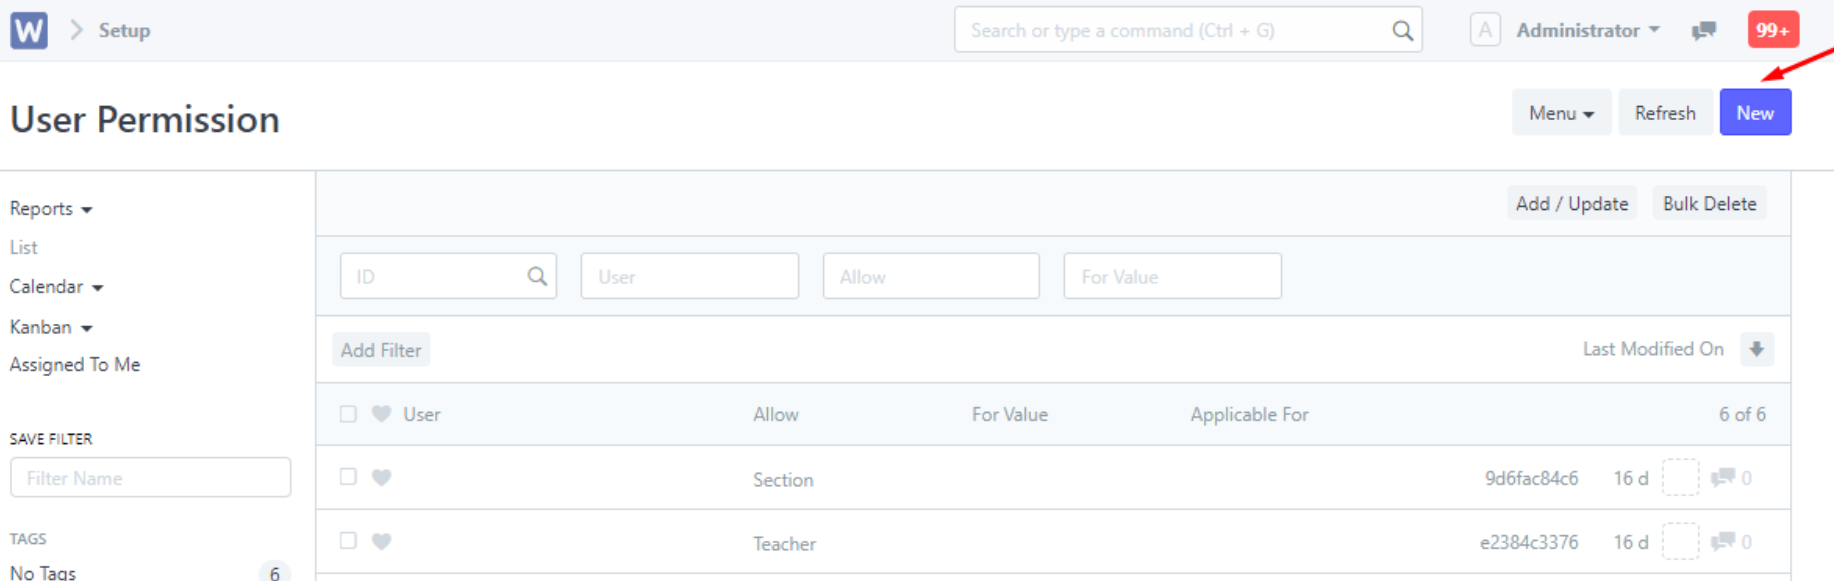Viewport: 1834px width, 581px height.
Task: Toggle sort direction arrow next to Last Modified On
Action: (x=1756, y=349)
